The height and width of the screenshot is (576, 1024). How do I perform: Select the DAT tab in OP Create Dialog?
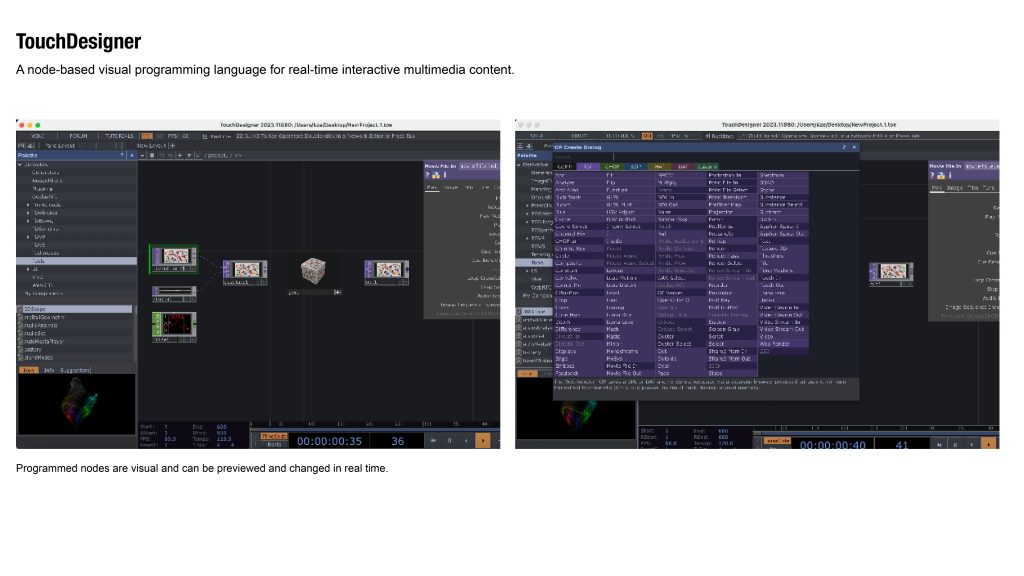[x=682, y=167]
